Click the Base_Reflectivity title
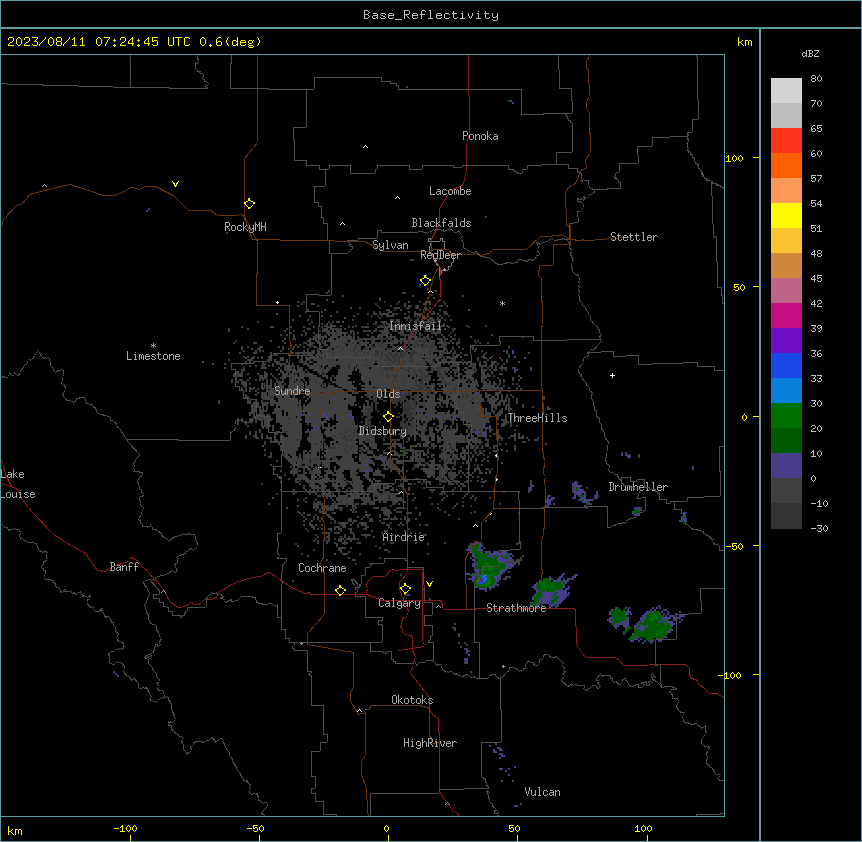The height and width of the screenshot is (842, 862). [x=431, y=15]
